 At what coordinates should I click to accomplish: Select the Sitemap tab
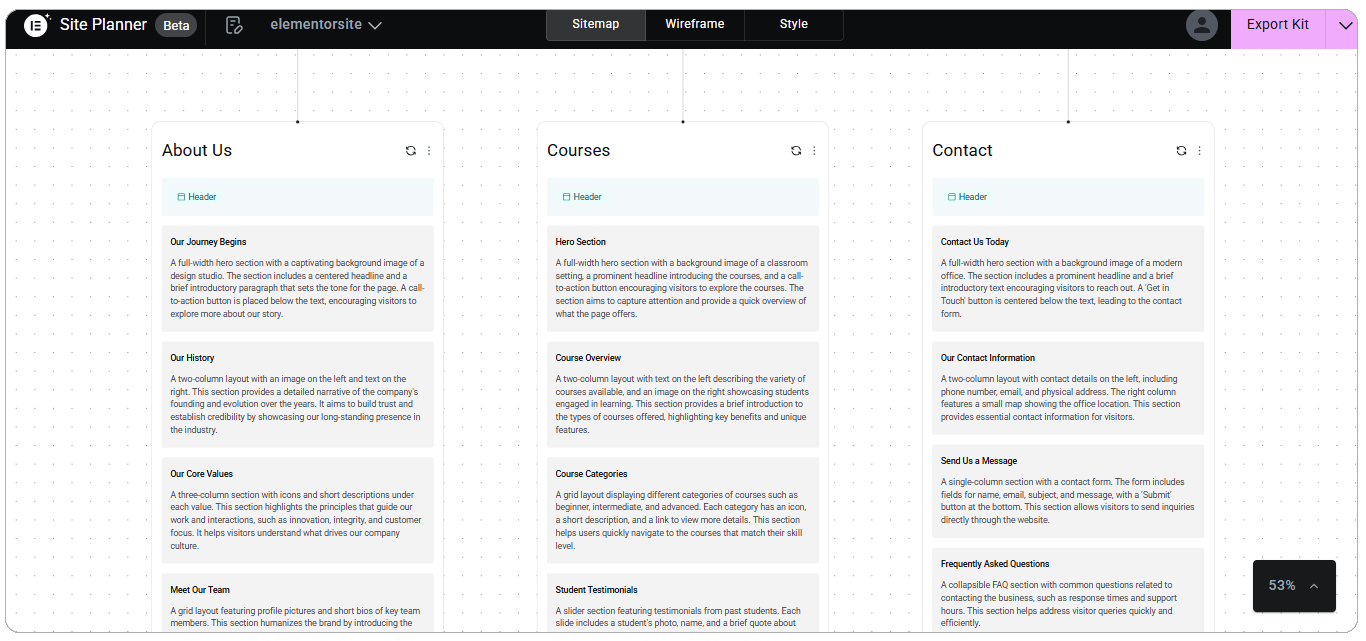[595, 24]
